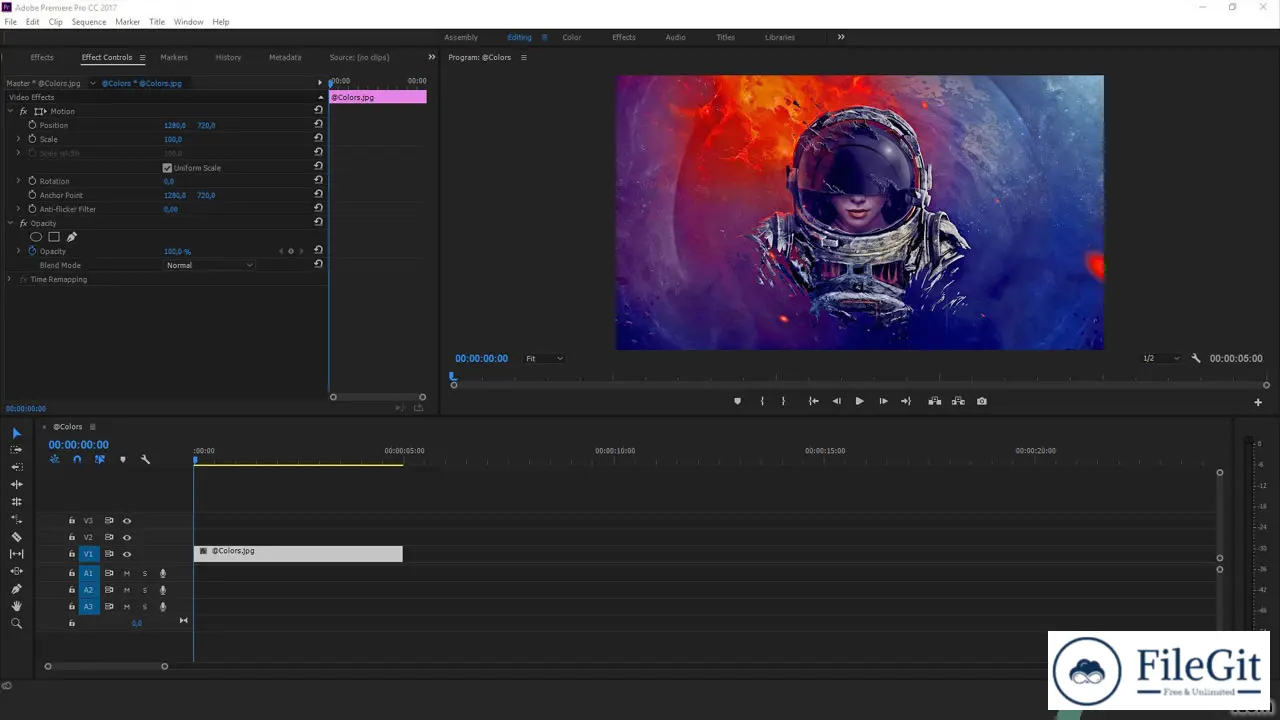Screen dimensions: 1280x720
Task: Mute audio track A1
Action: [x=126, y=574]
